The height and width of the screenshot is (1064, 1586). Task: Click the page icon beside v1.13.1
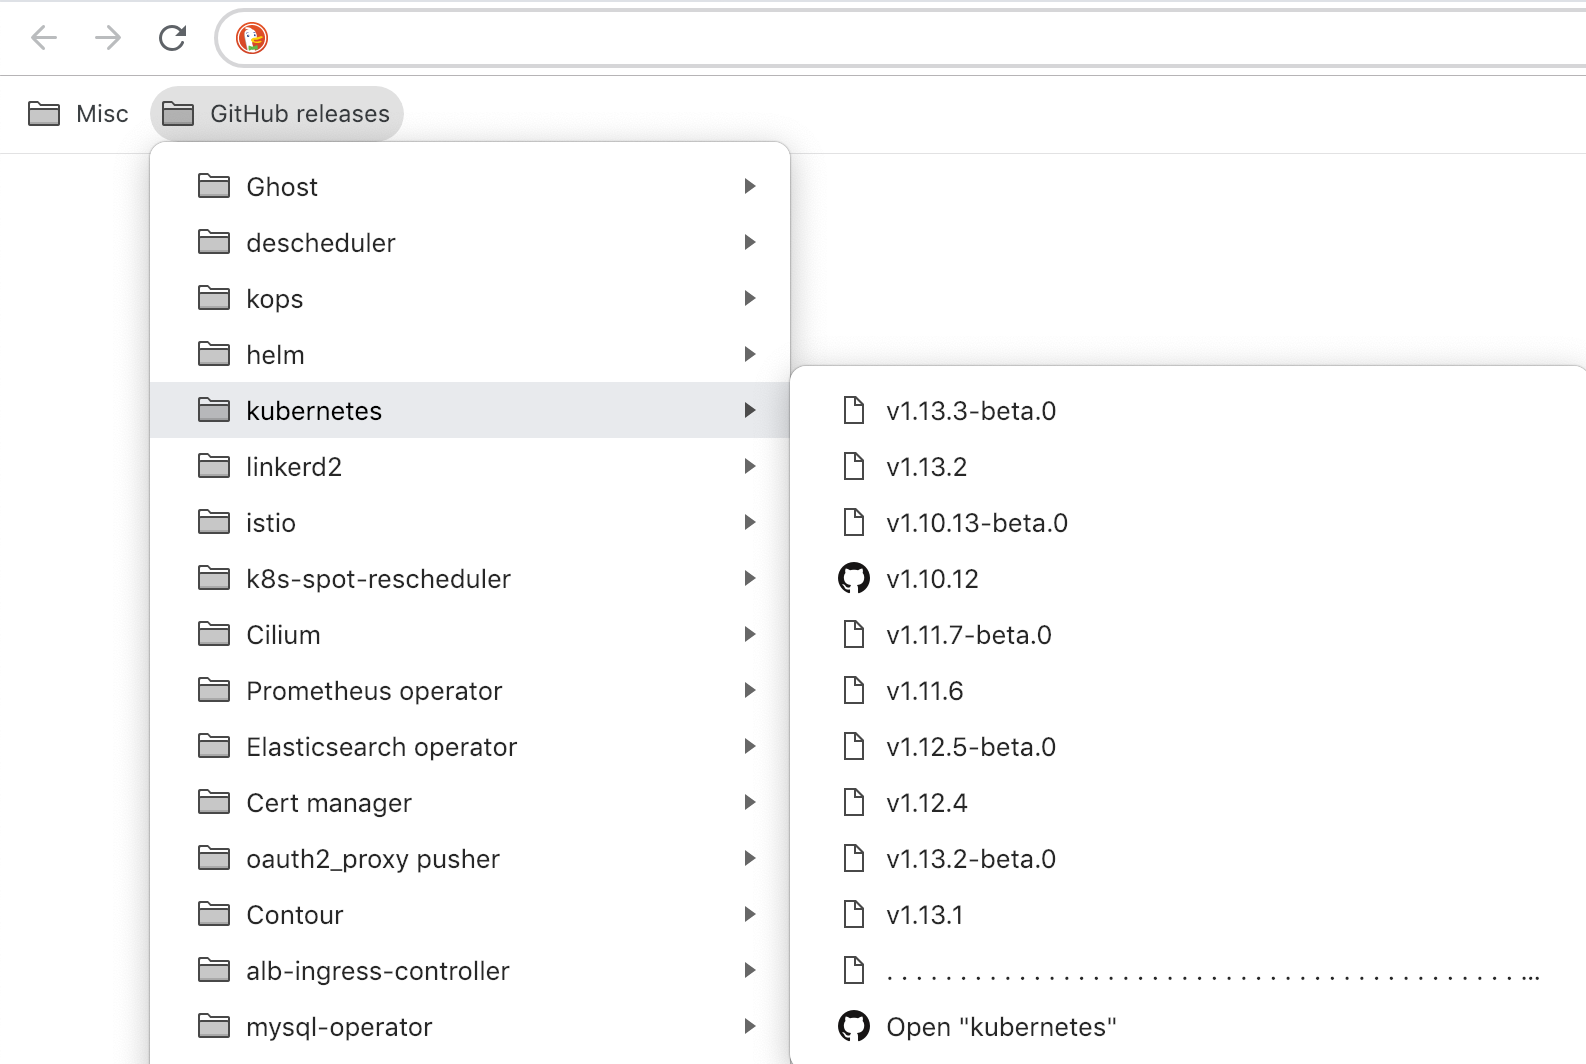point(854,914)
